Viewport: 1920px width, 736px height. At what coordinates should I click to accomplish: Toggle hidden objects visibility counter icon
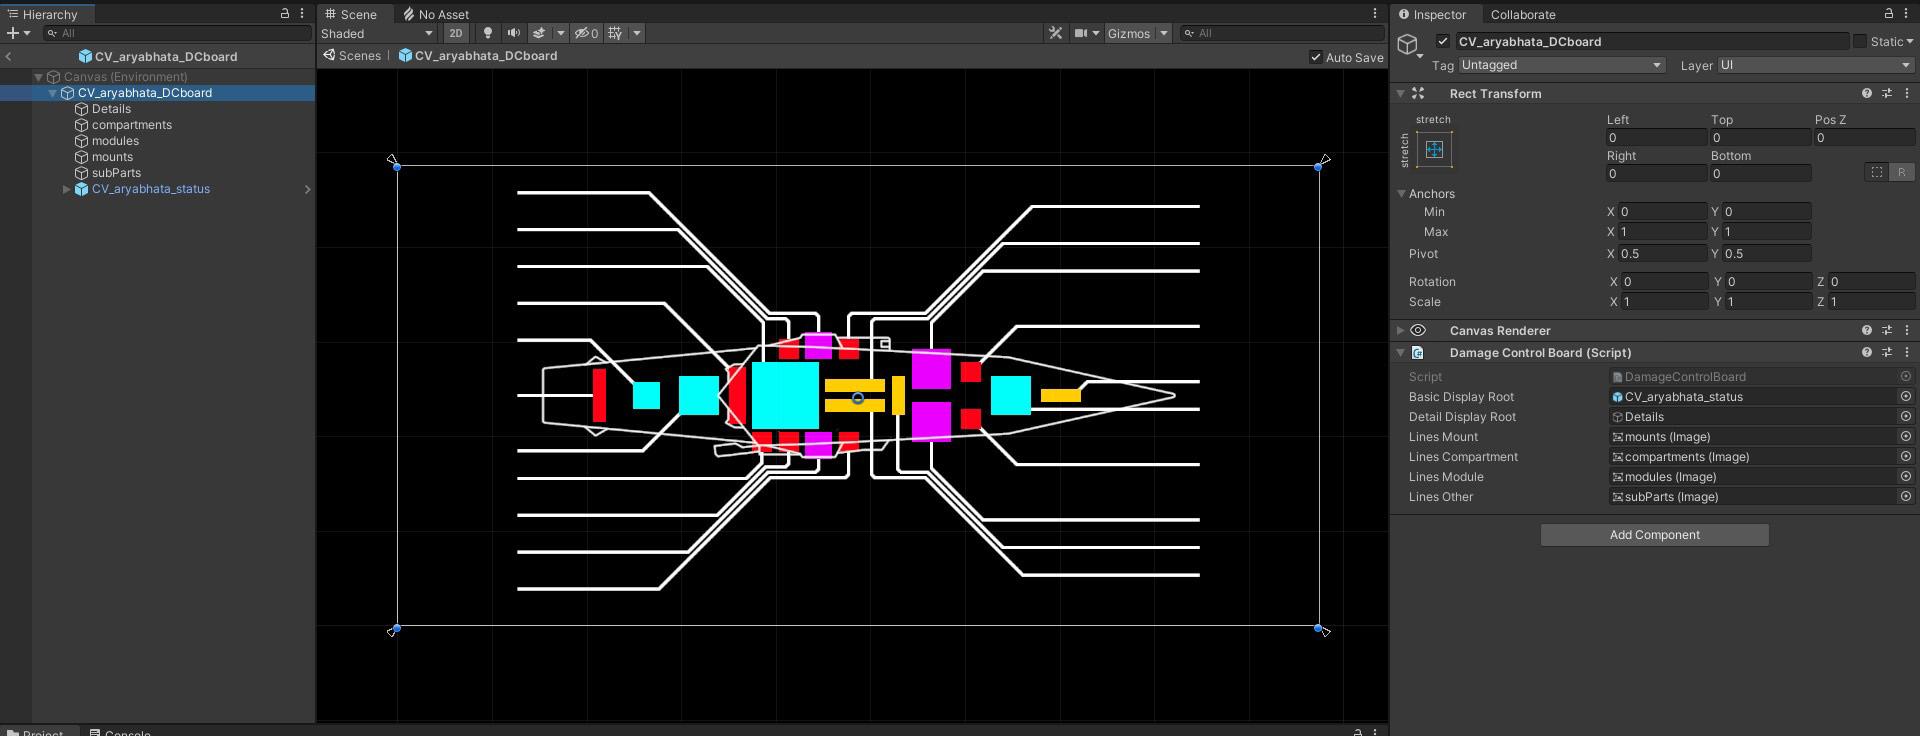click(x=587, y=33)
